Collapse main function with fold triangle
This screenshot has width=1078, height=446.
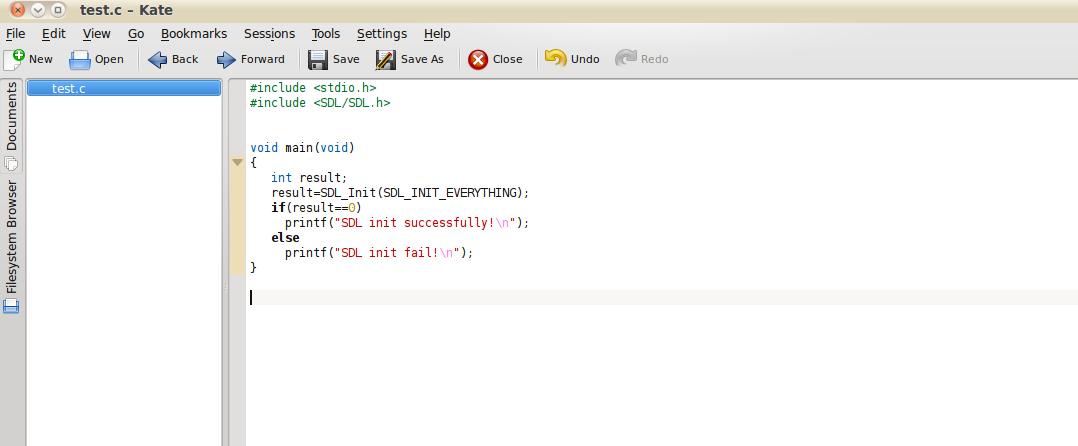point(237,161)
